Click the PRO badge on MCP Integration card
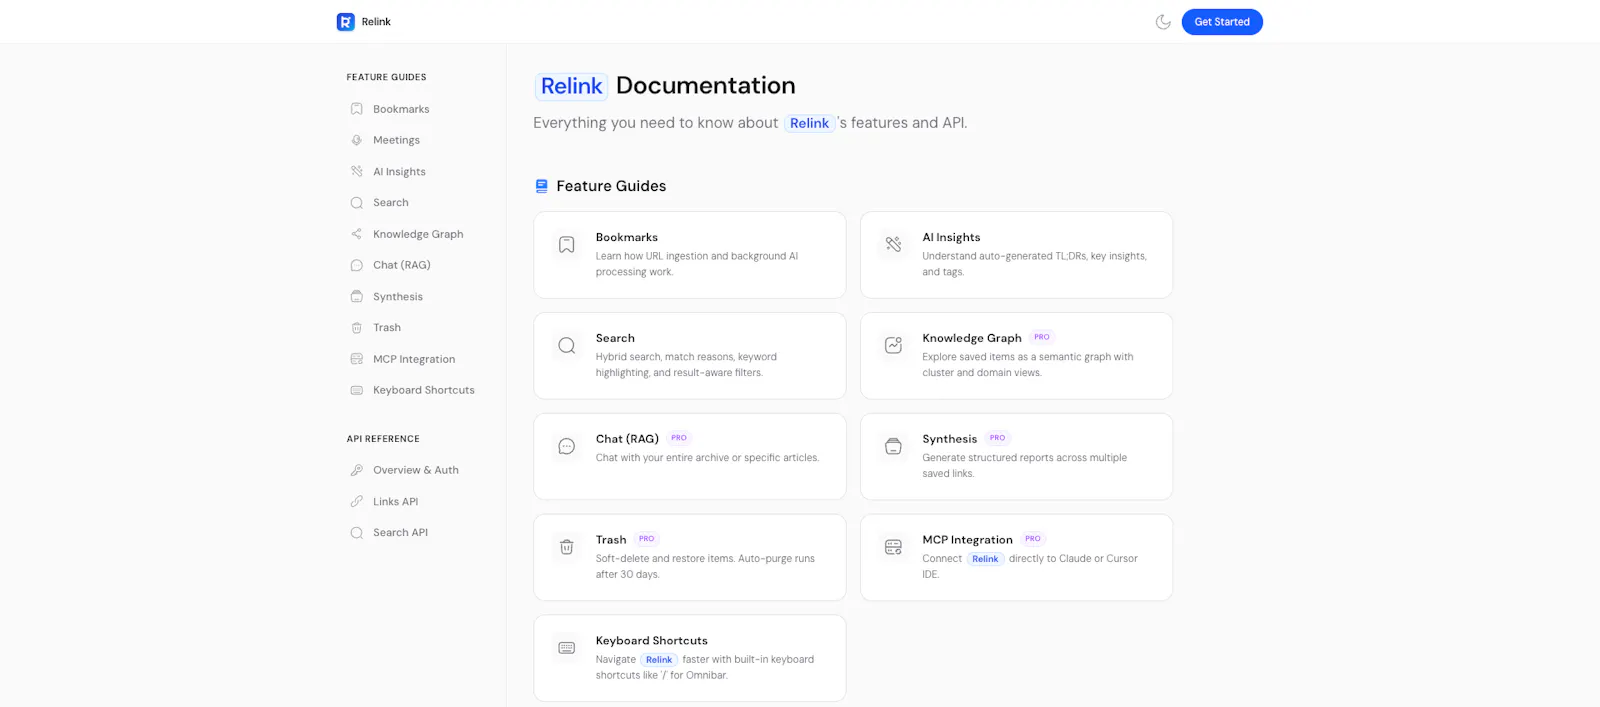 (x=1033, y=539)
